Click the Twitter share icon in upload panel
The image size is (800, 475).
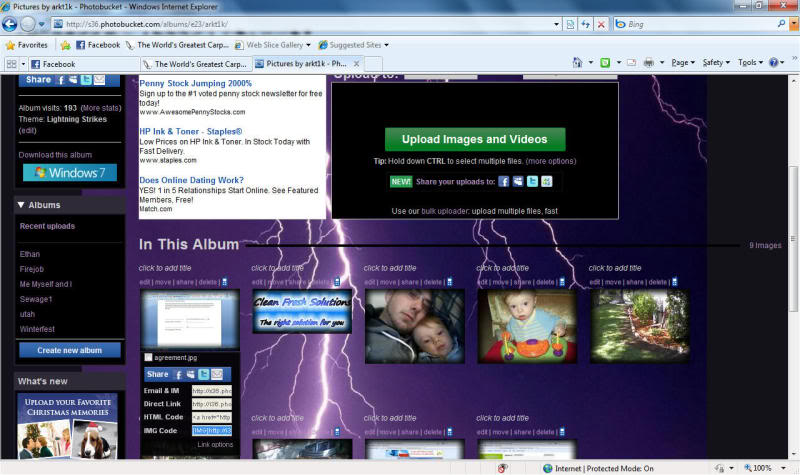532,181
